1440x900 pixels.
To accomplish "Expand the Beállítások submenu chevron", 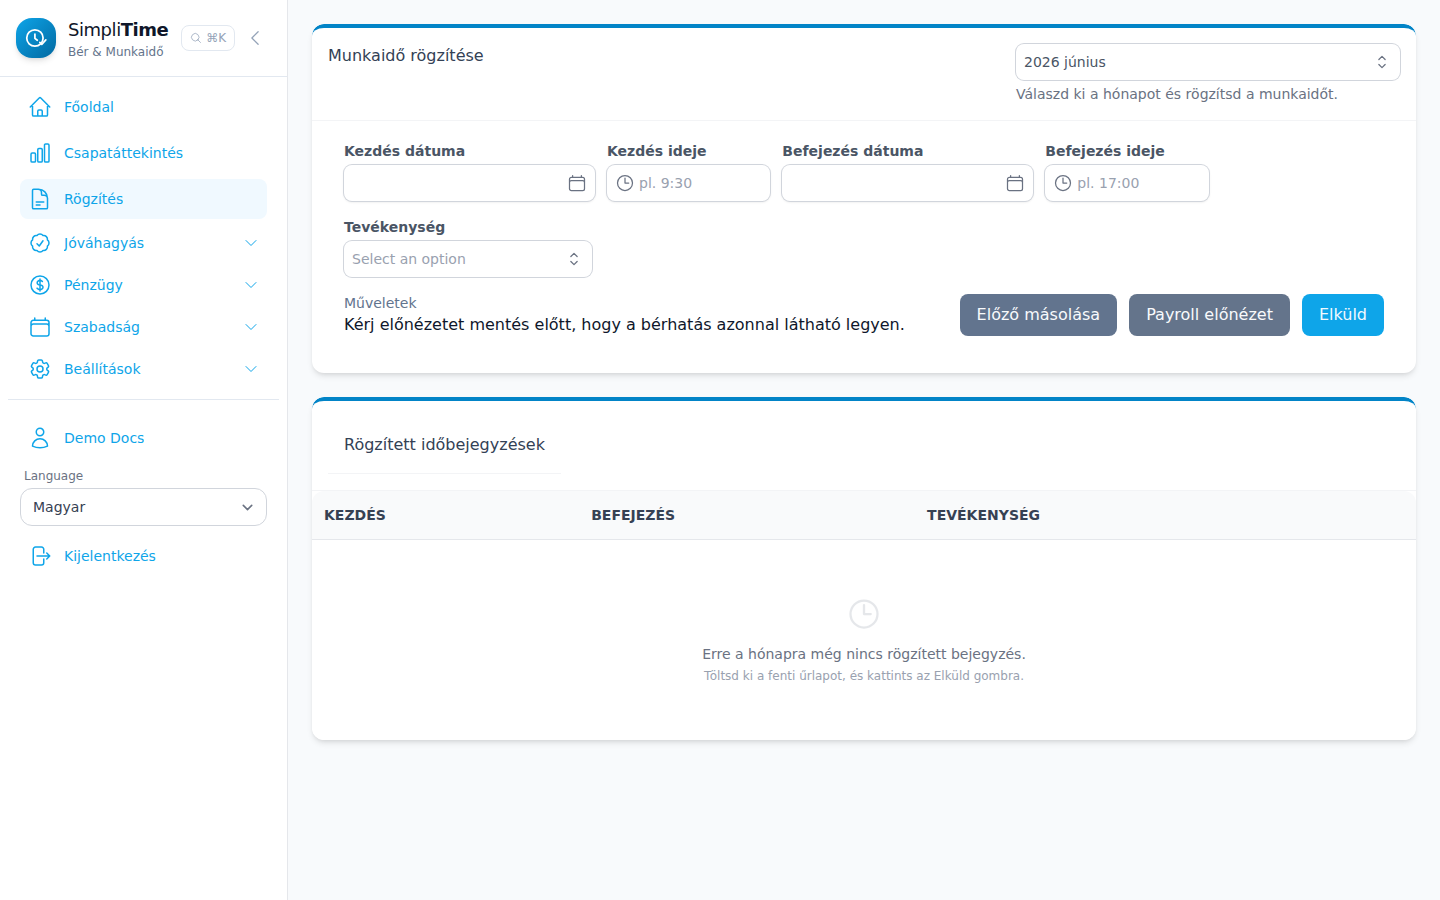I will tap(251, 369).
